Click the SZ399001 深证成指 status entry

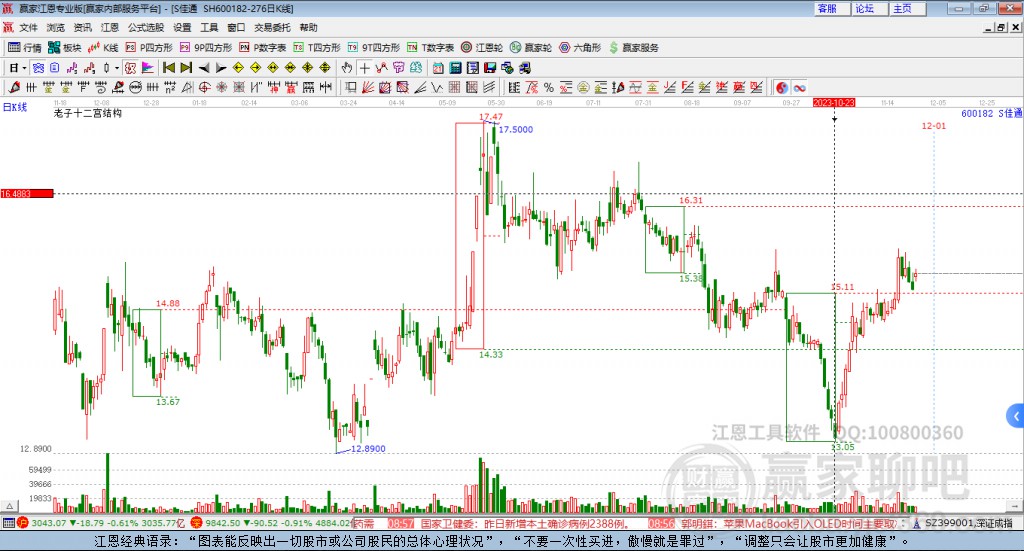click(964, 523)
